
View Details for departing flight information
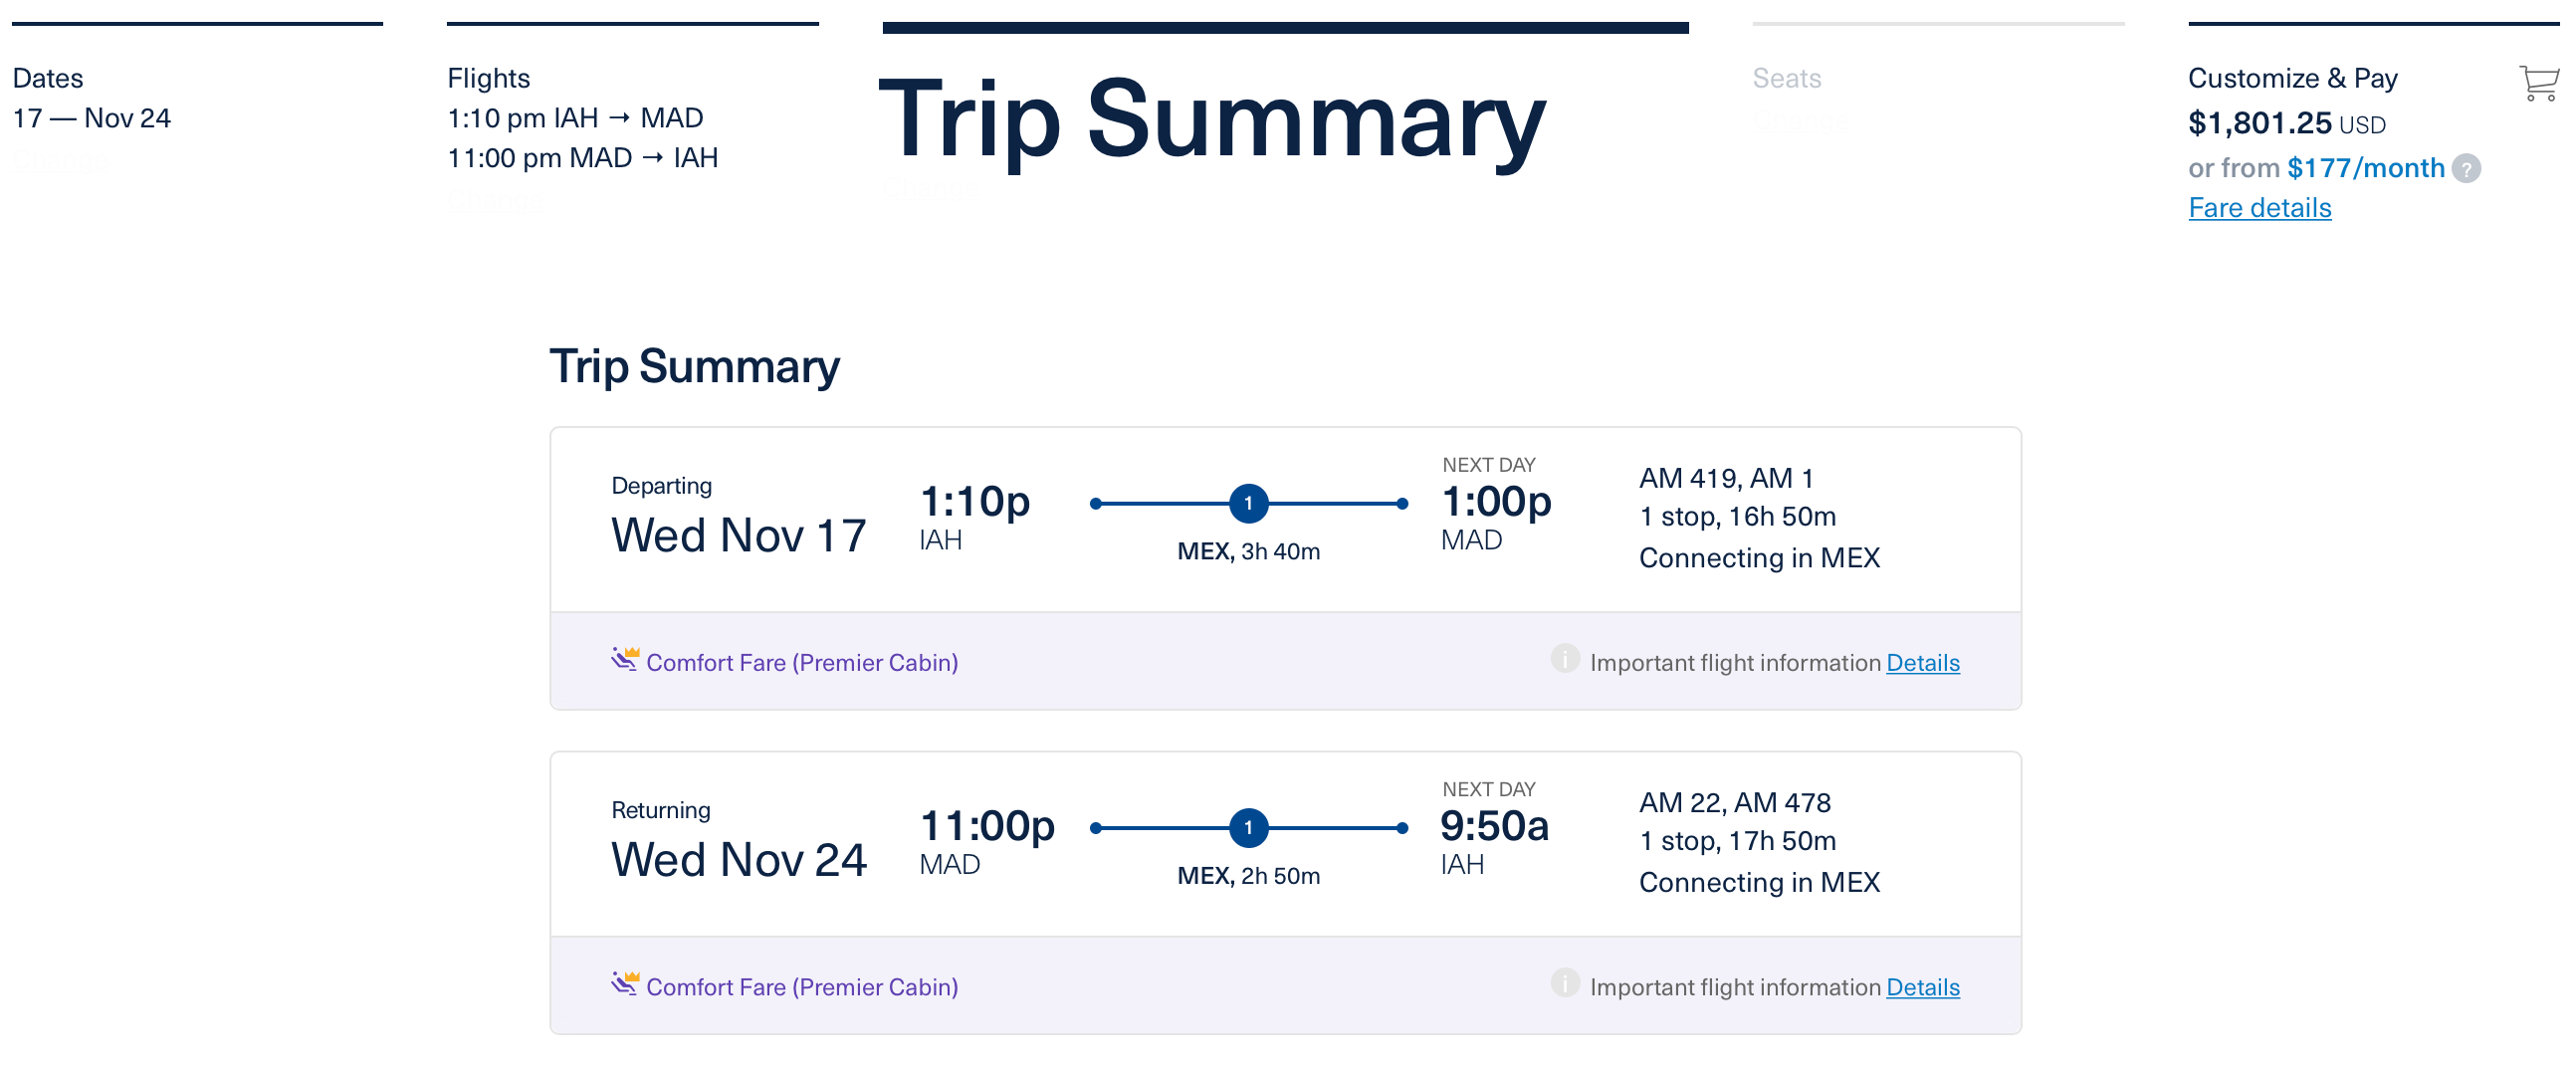tap(1922, 662)
